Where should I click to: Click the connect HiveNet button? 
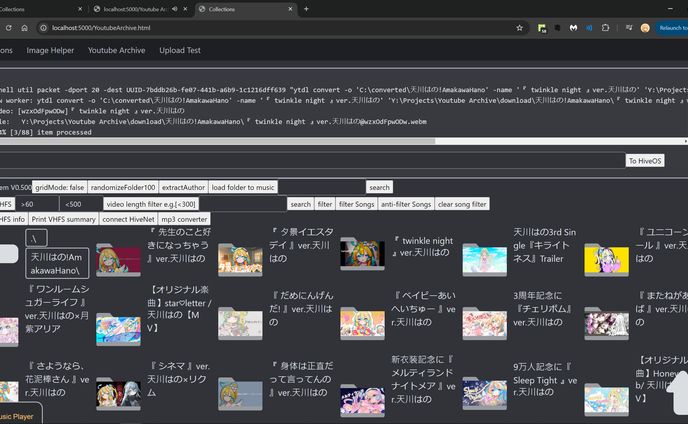tap(129, 219)
